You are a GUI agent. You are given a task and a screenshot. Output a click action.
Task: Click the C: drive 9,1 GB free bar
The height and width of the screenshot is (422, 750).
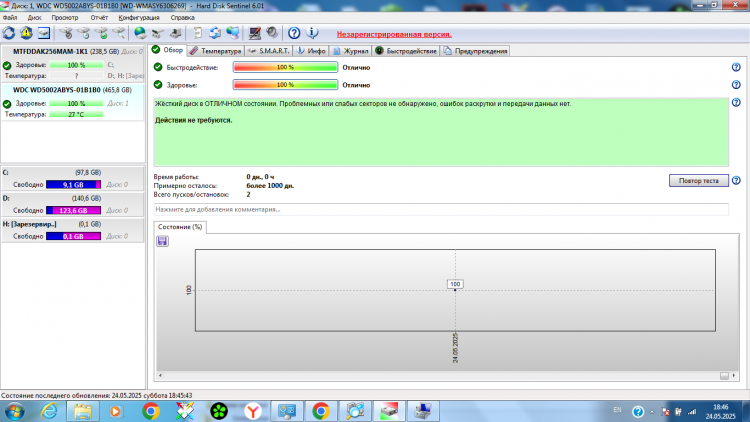pyautogui.click(x=73, y=185)
